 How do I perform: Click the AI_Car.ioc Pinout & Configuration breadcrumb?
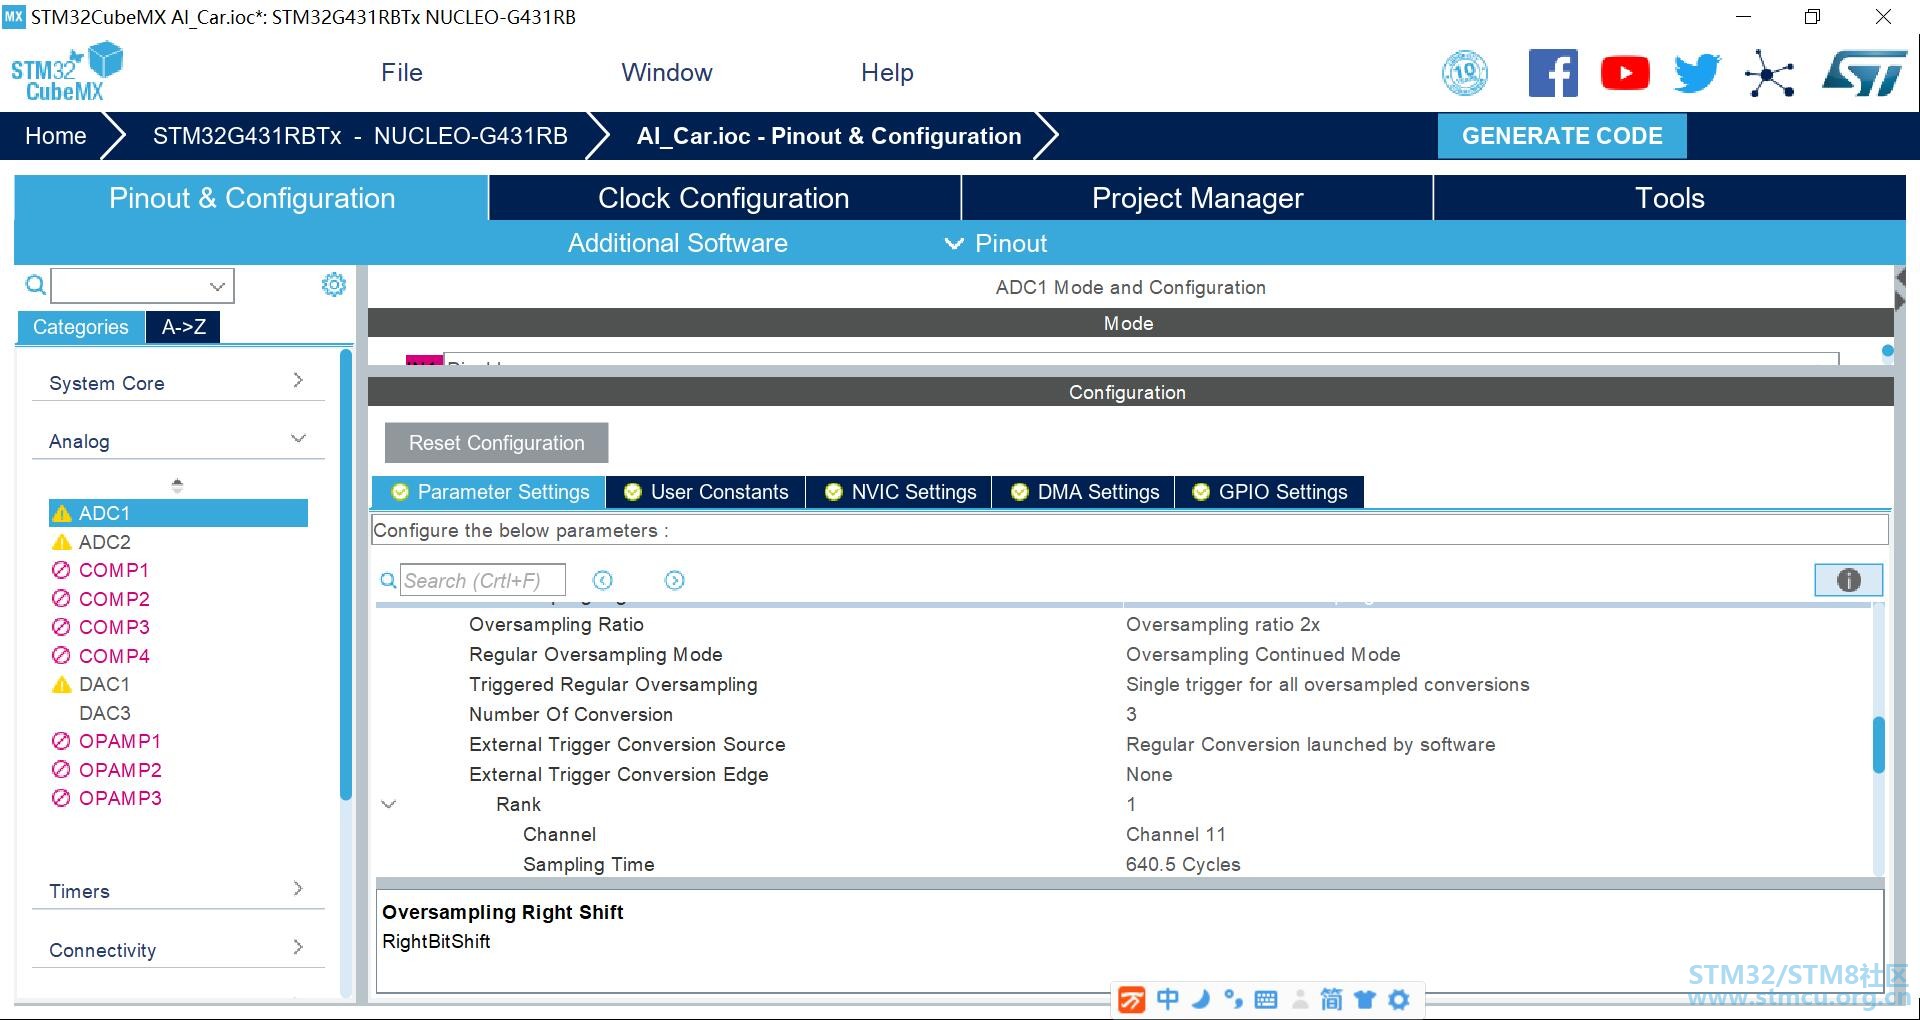[829, 136]
